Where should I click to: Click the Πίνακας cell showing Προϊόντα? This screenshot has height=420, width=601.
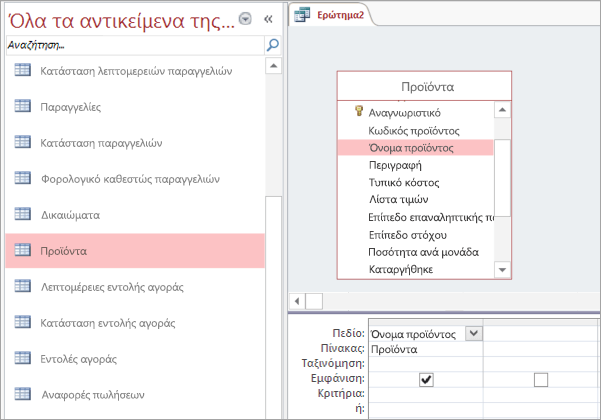click(x=425, y=349)
